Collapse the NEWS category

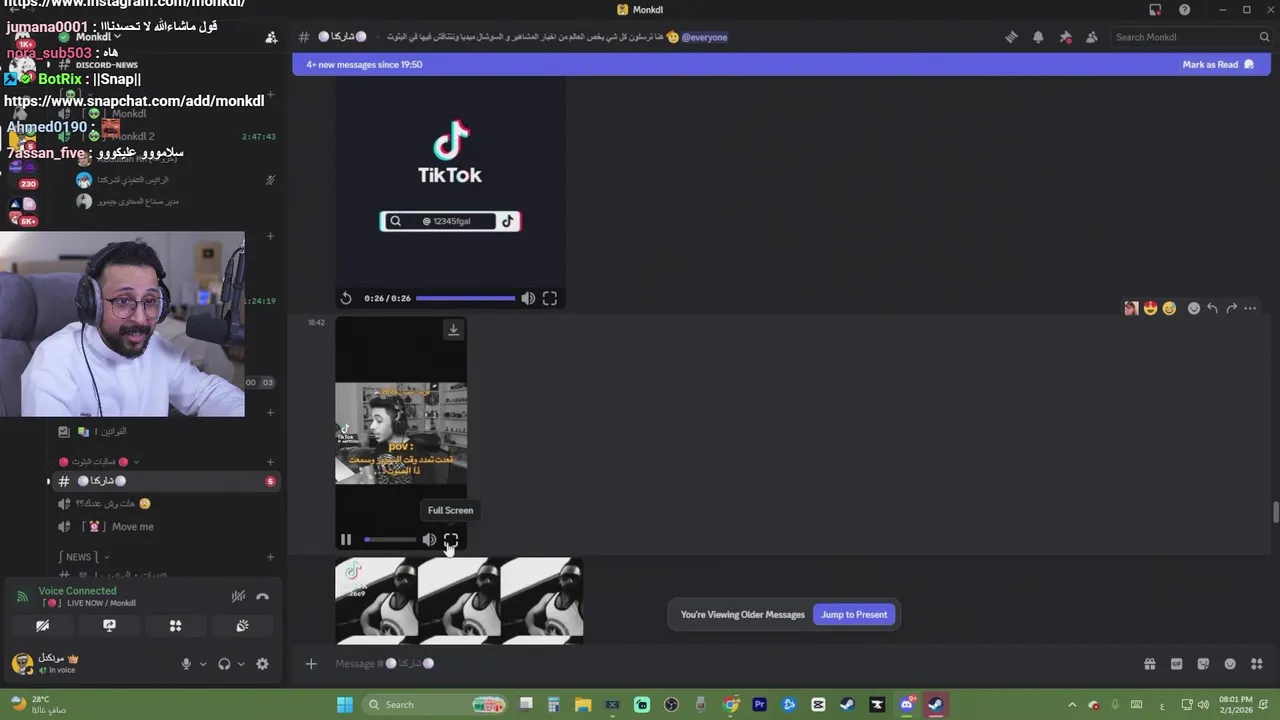click(84, 557)
